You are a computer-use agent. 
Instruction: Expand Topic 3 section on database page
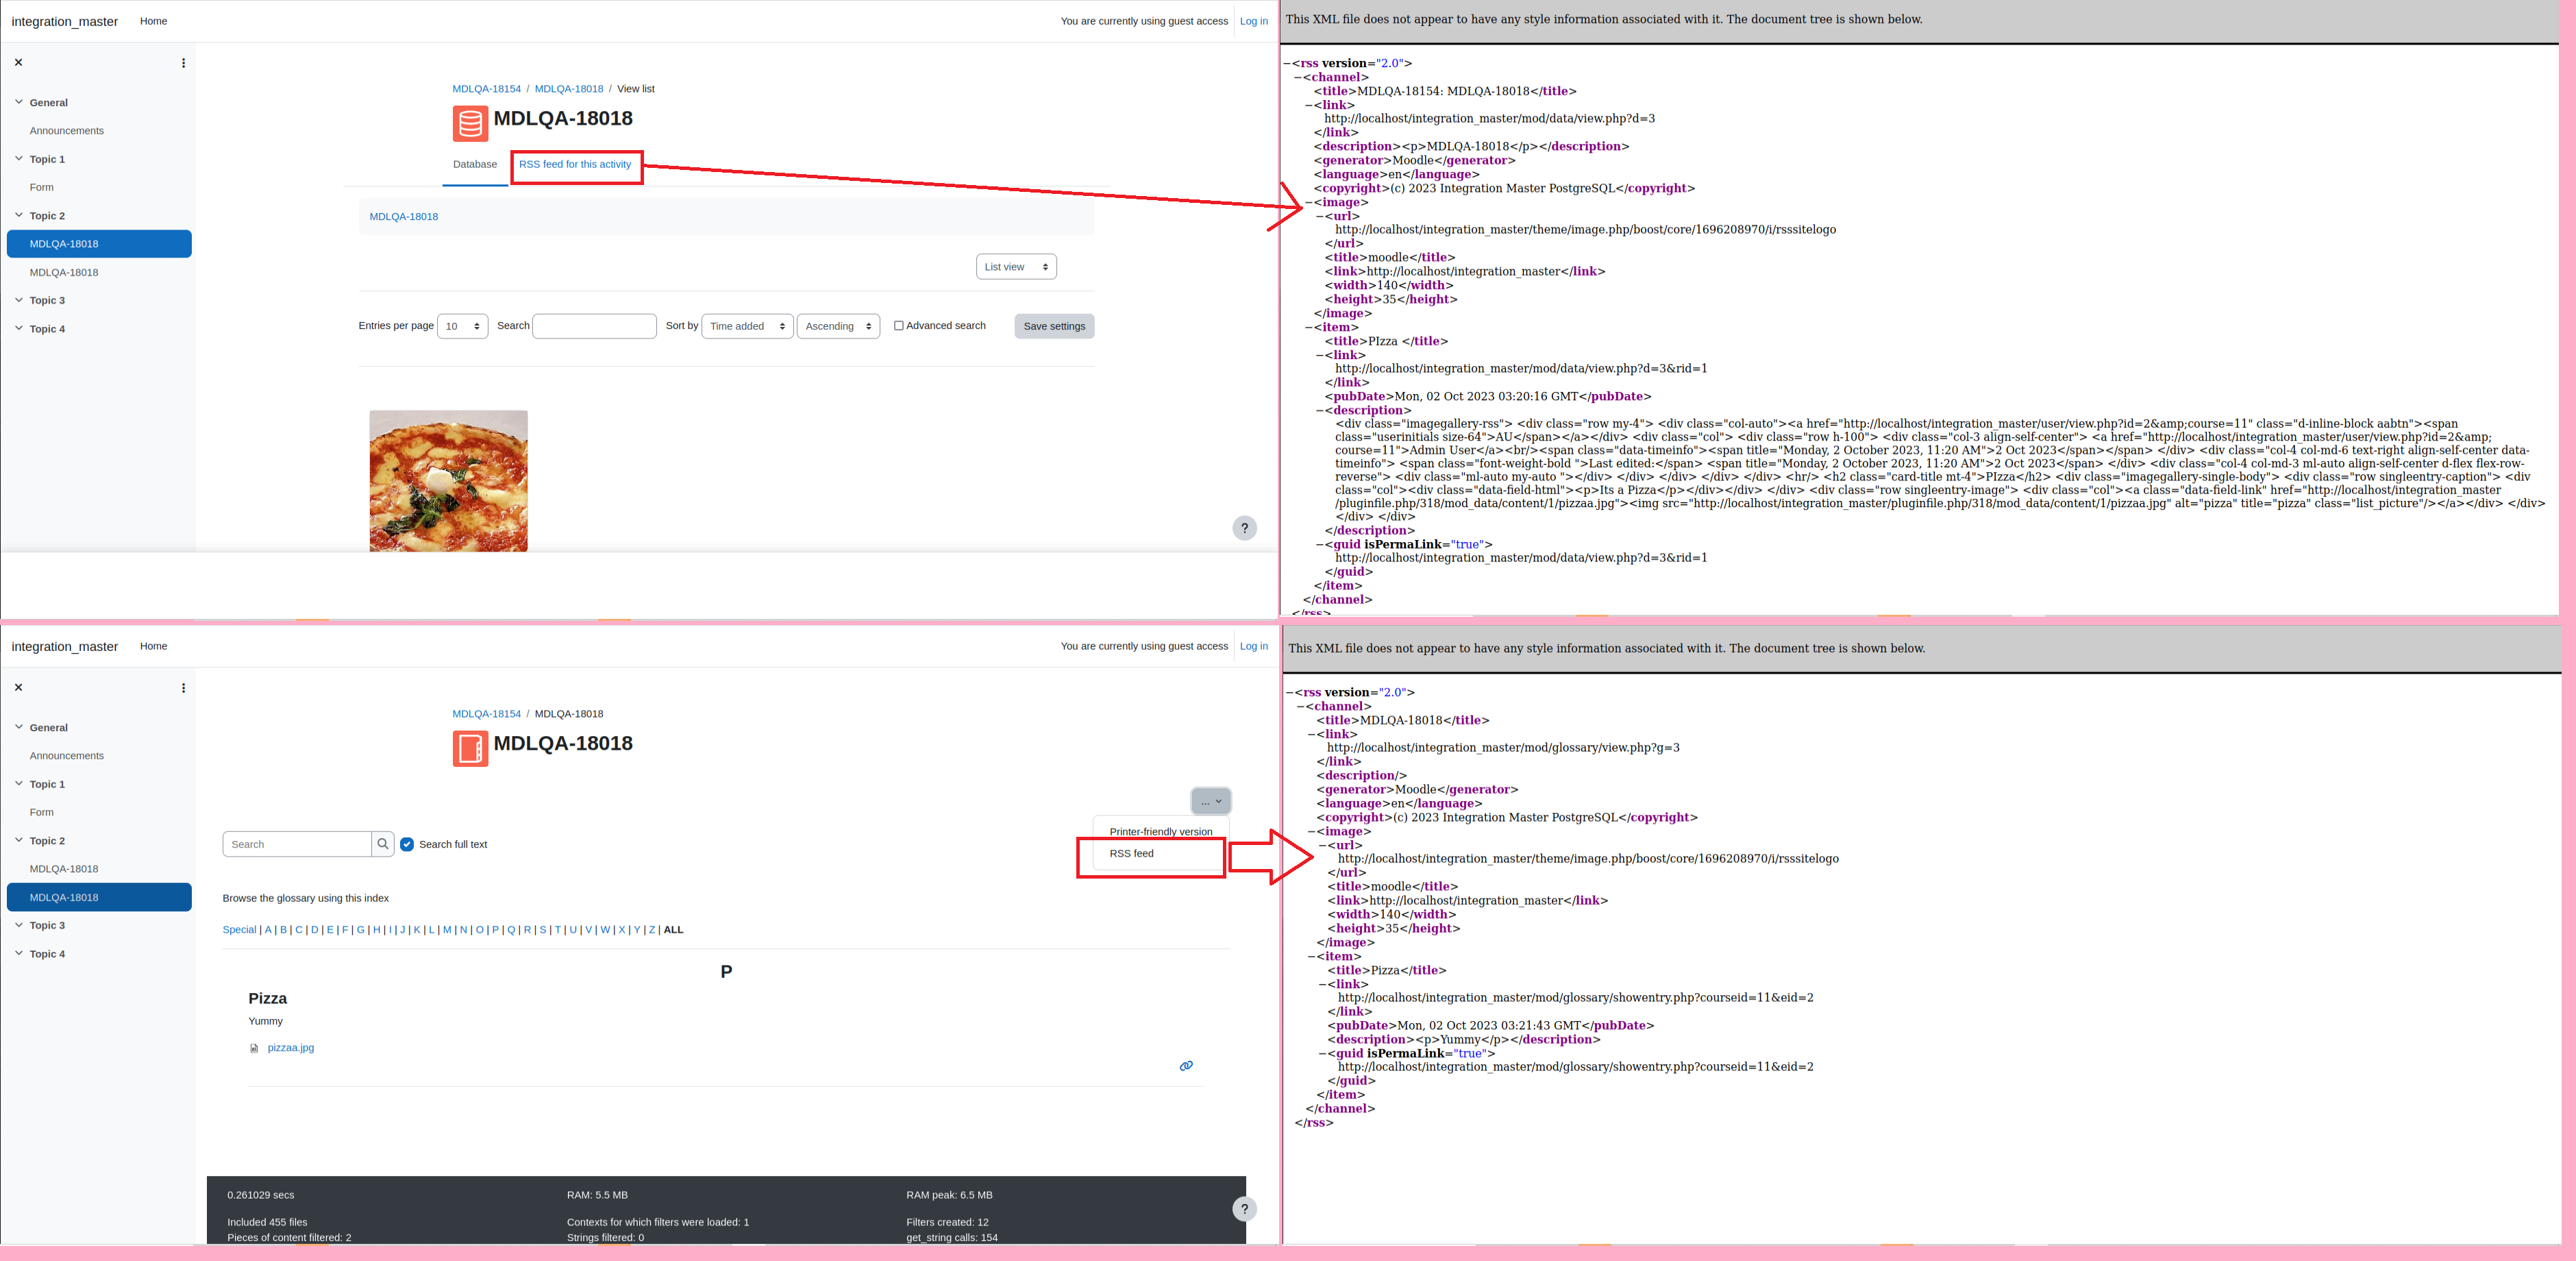(x=19, y=299)
